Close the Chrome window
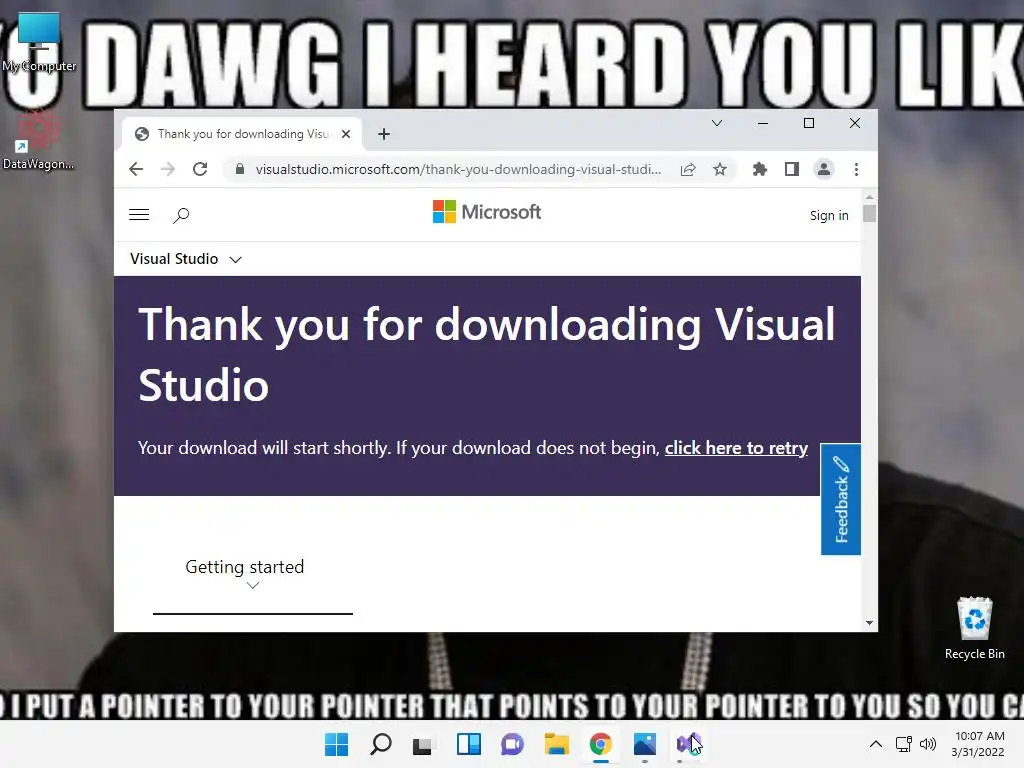 pyautogui.click(x=854, y=123)
